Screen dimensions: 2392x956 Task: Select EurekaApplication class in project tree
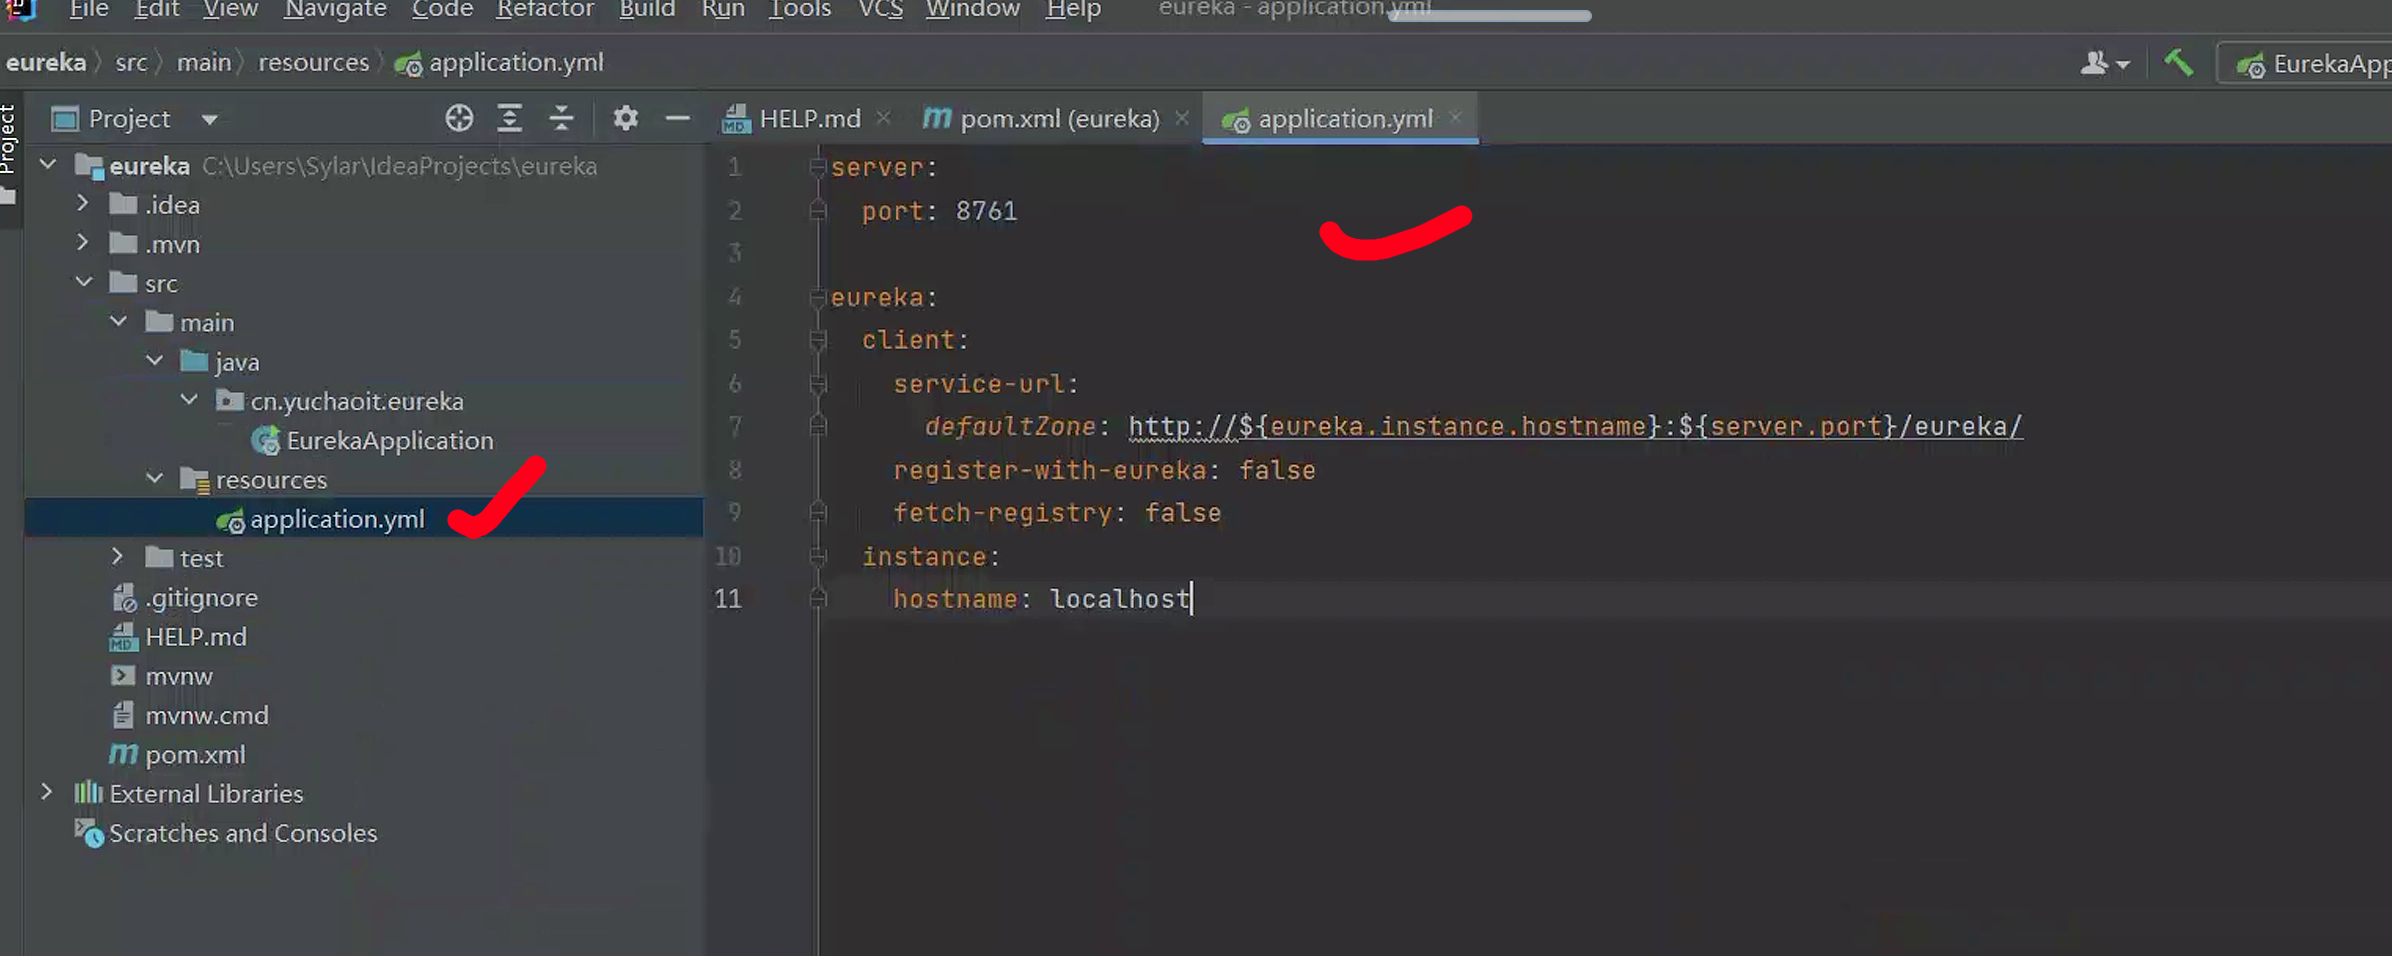[389, 441]
